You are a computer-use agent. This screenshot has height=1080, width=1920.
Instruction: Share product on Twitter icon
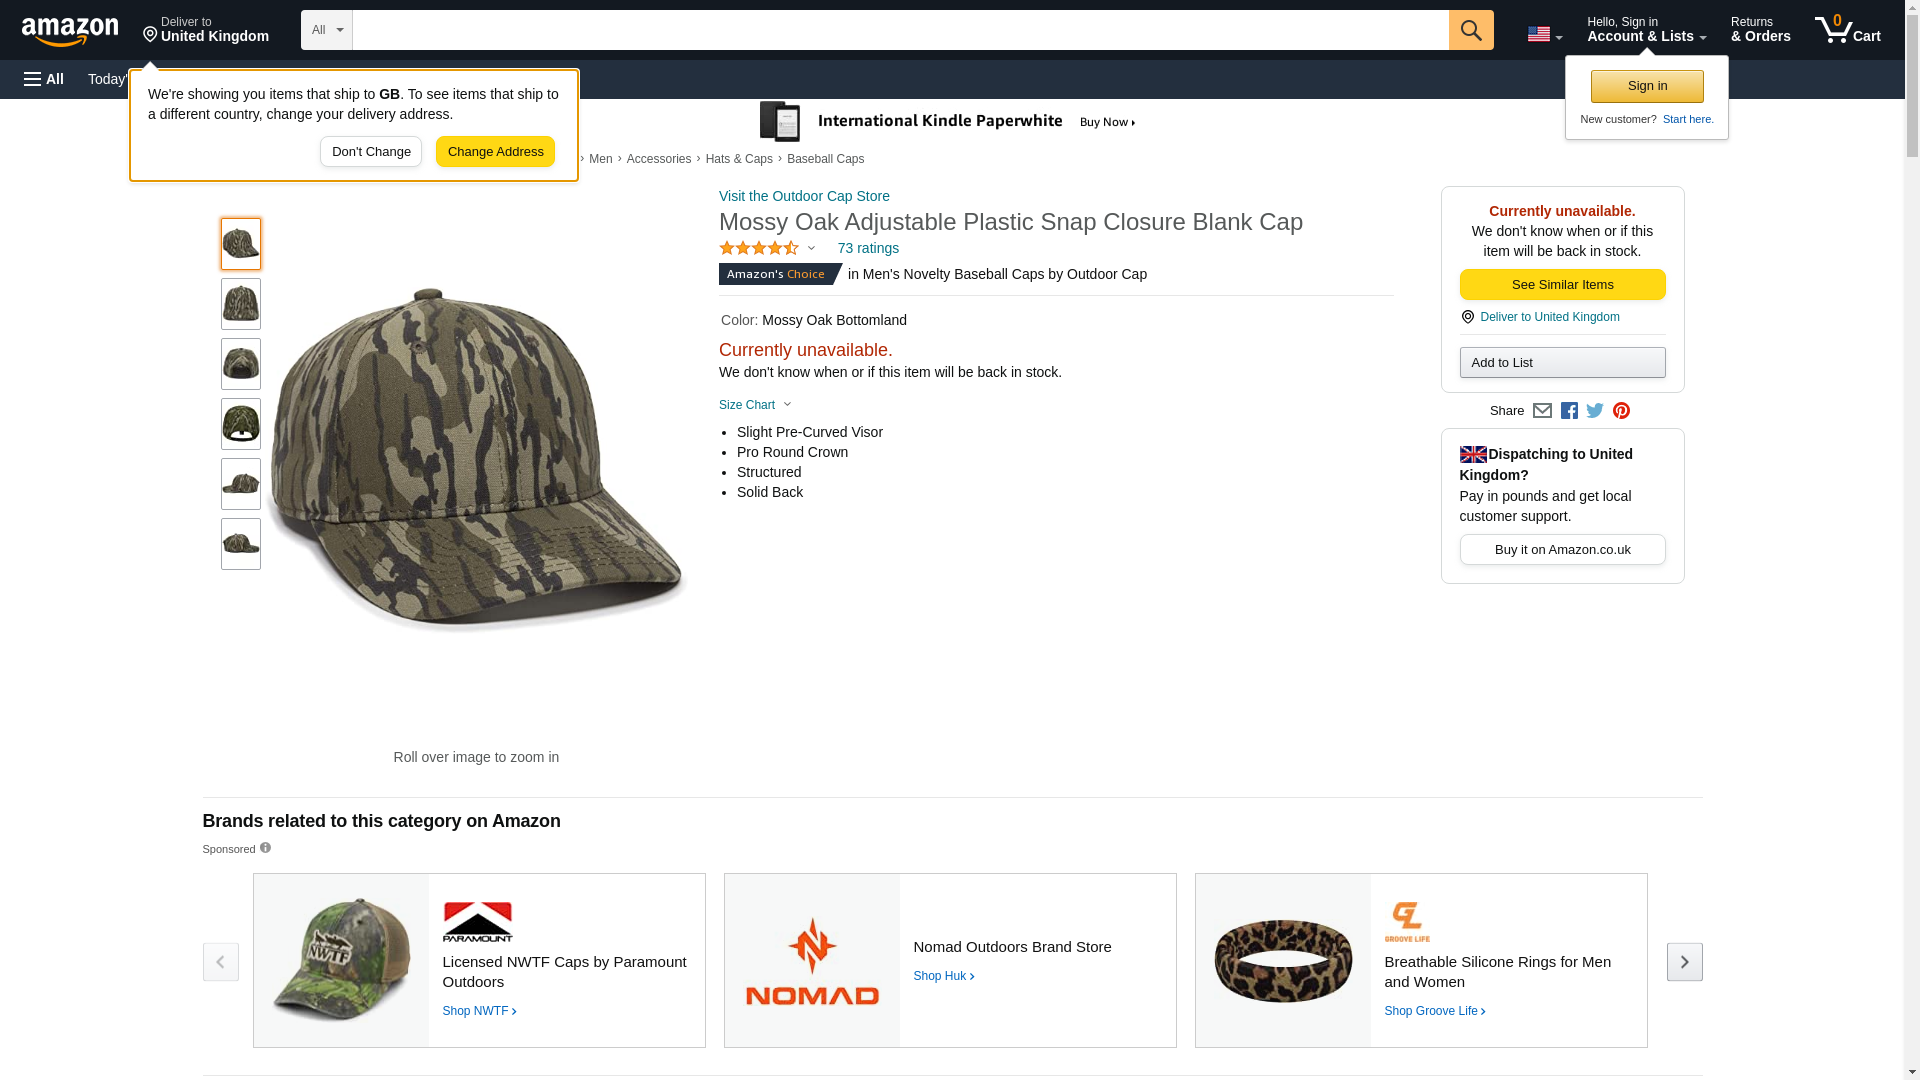tap(1595, 411)
